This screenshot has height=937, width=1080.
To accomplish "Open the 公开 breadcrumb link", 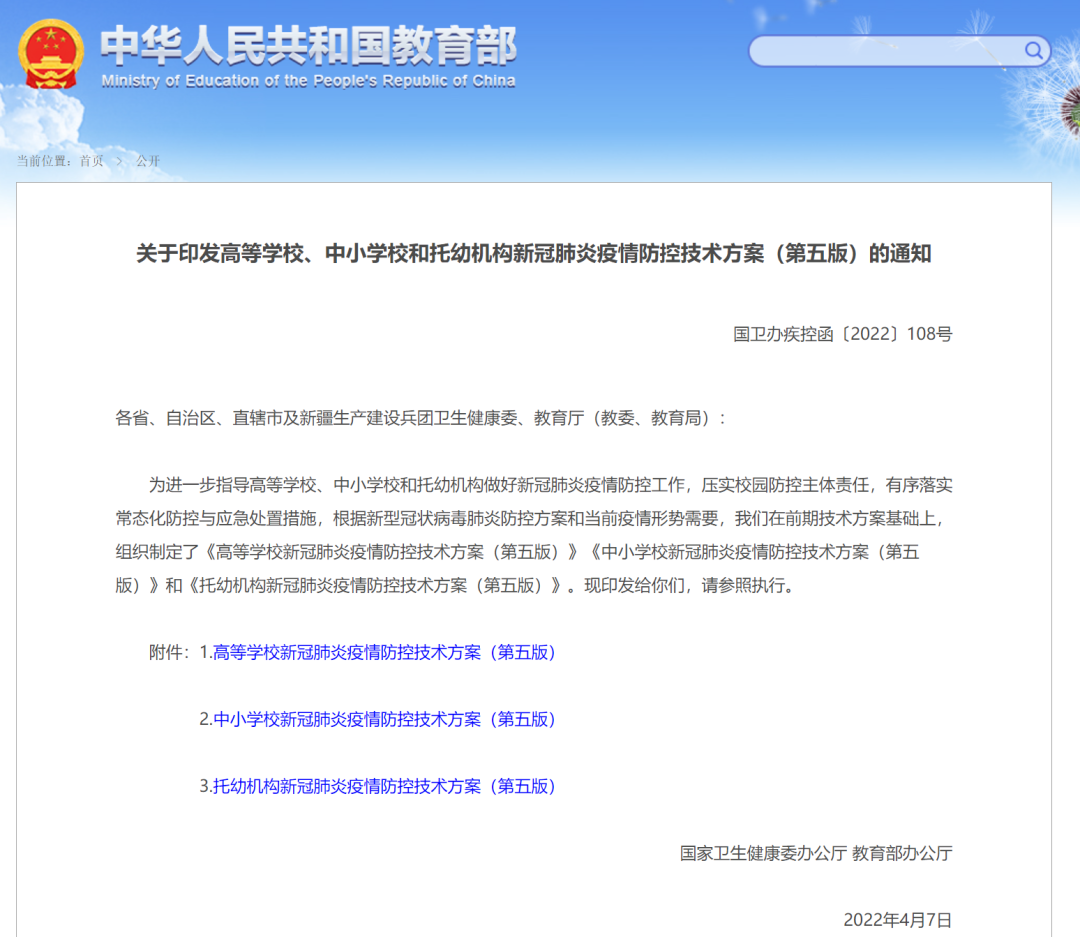I will point(148,161).
